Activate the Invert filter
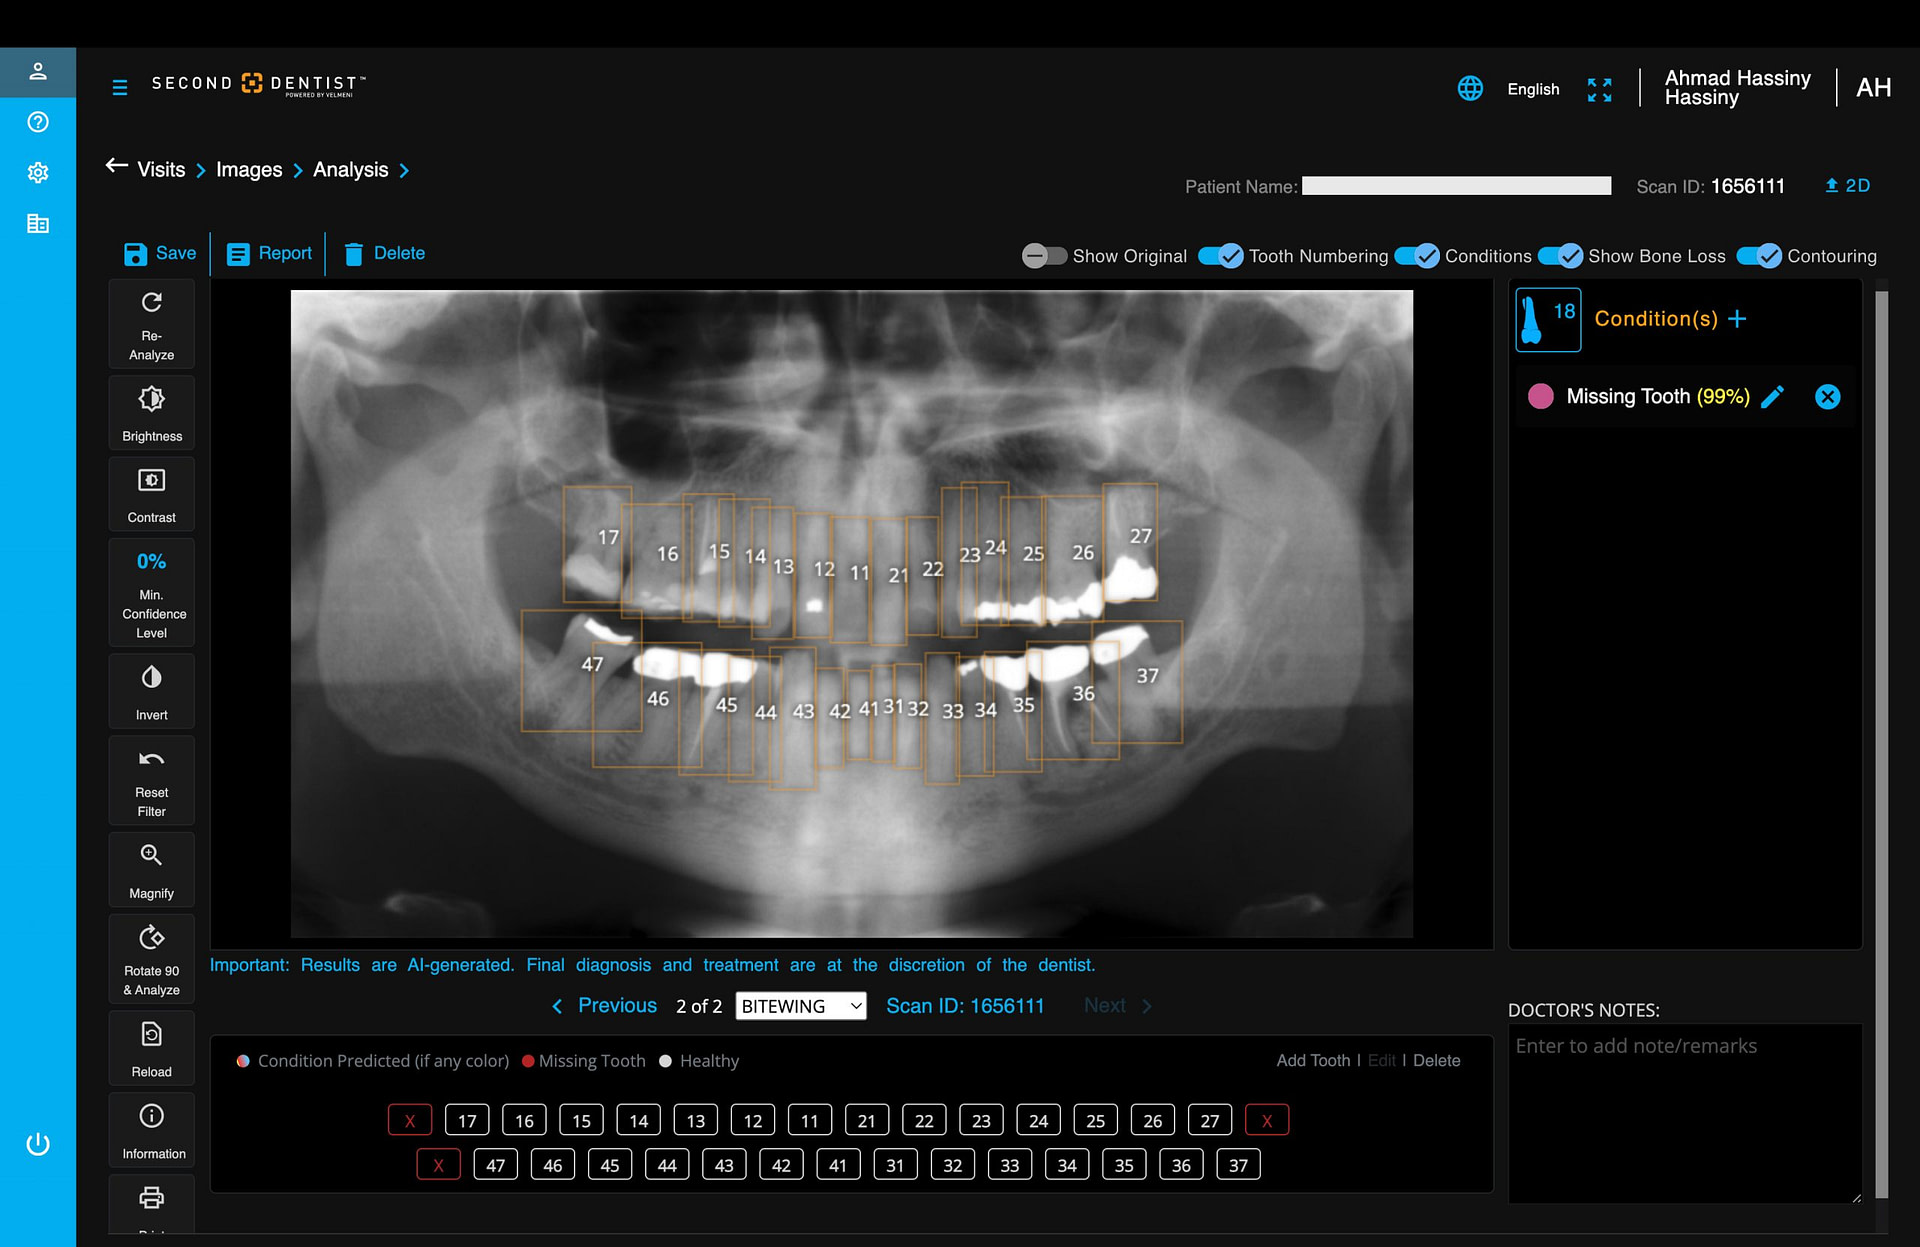Viewport: 1920px width, 1247px height. click(x=151, y=690)
